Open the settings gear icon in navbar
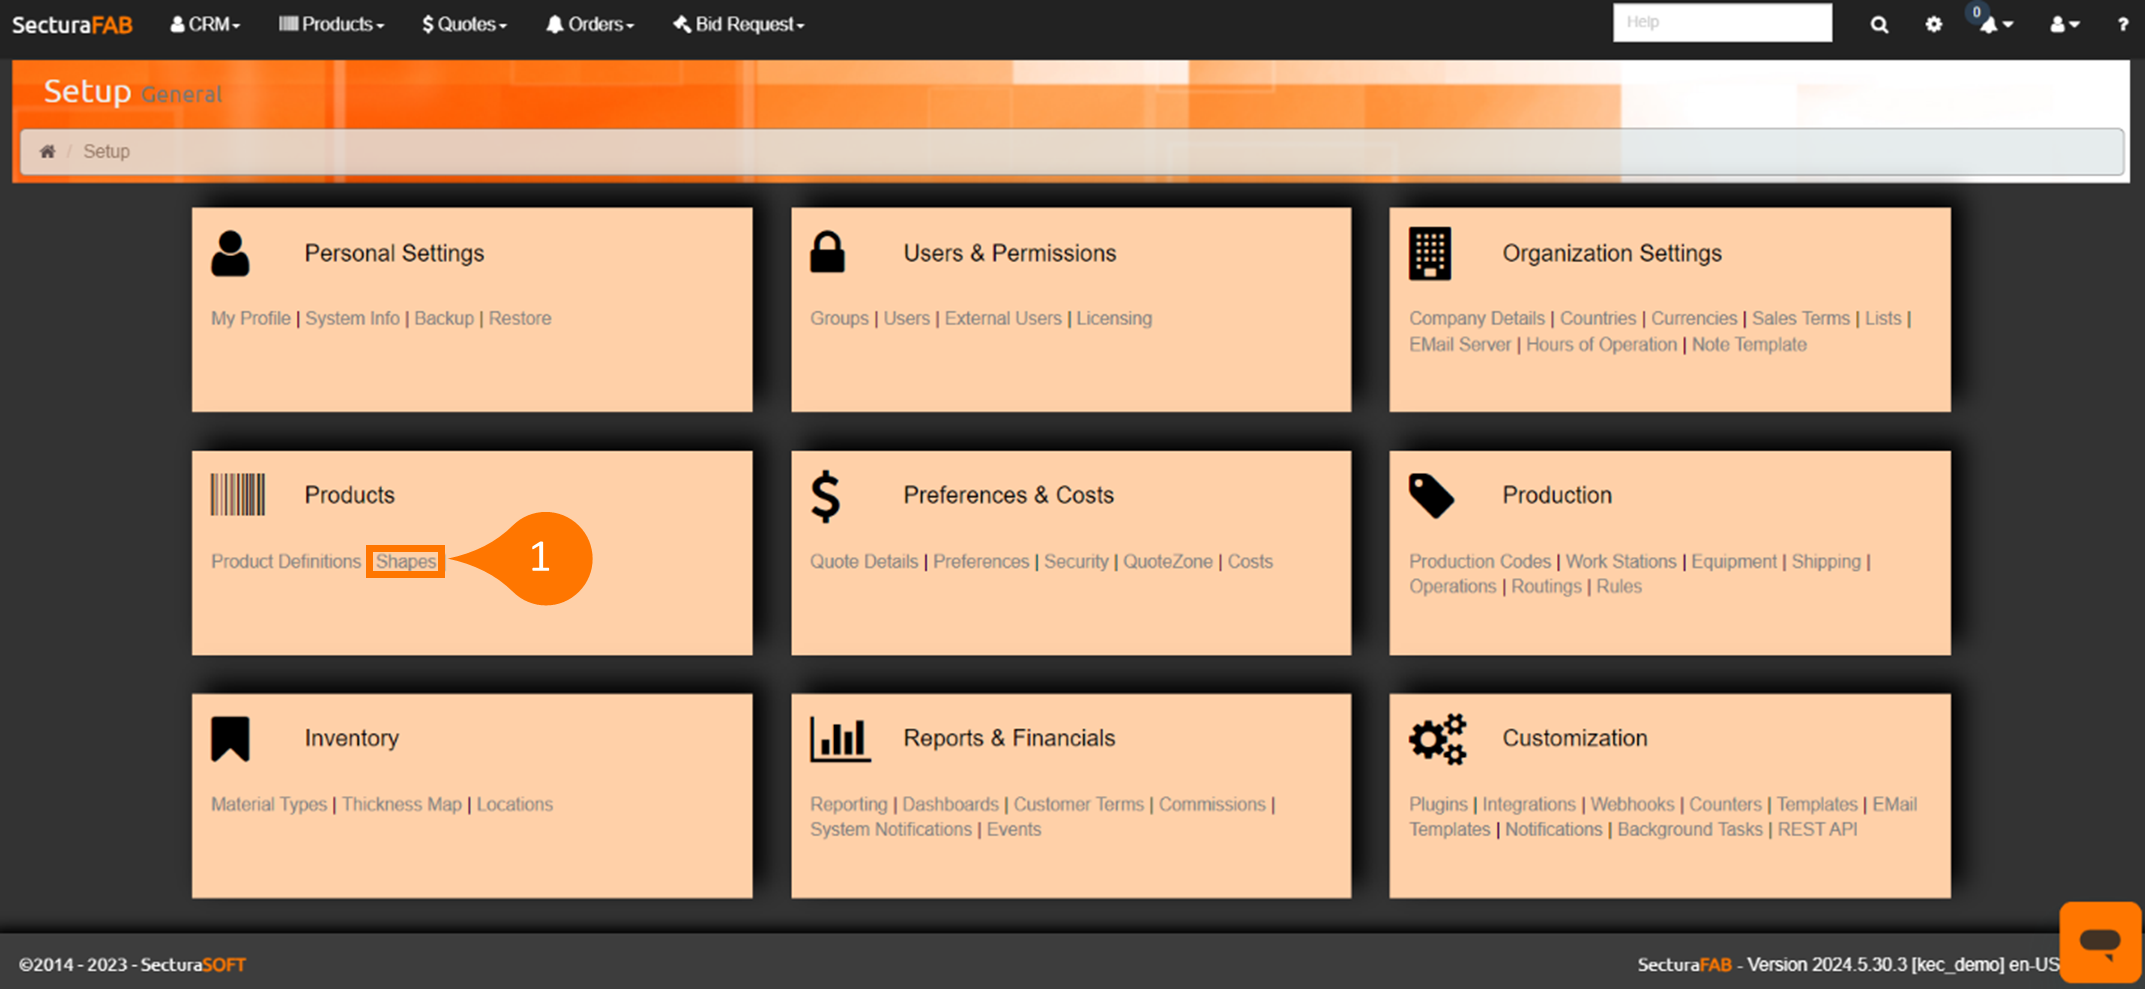The height and width of the screenshot is (989, 2145). coord(1934,25)
